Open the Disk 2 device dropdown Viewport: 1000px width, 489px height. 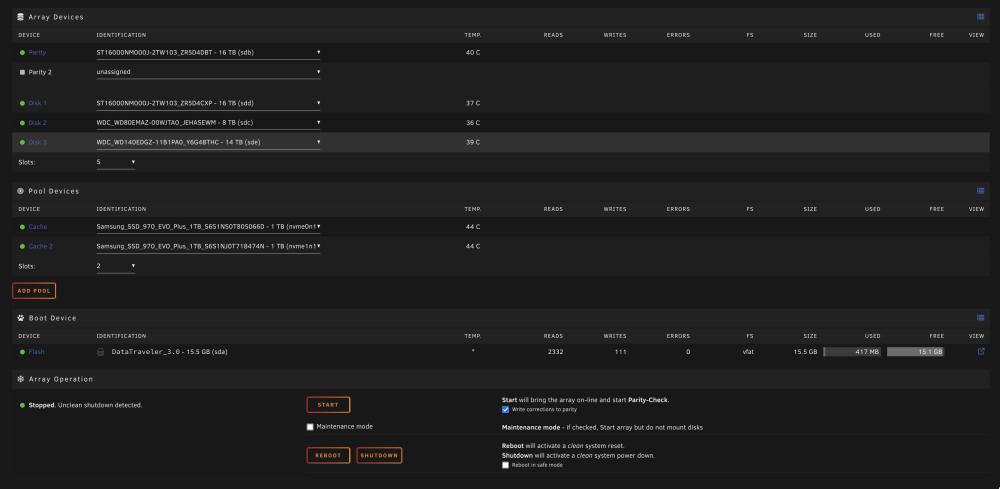point(209,122)
